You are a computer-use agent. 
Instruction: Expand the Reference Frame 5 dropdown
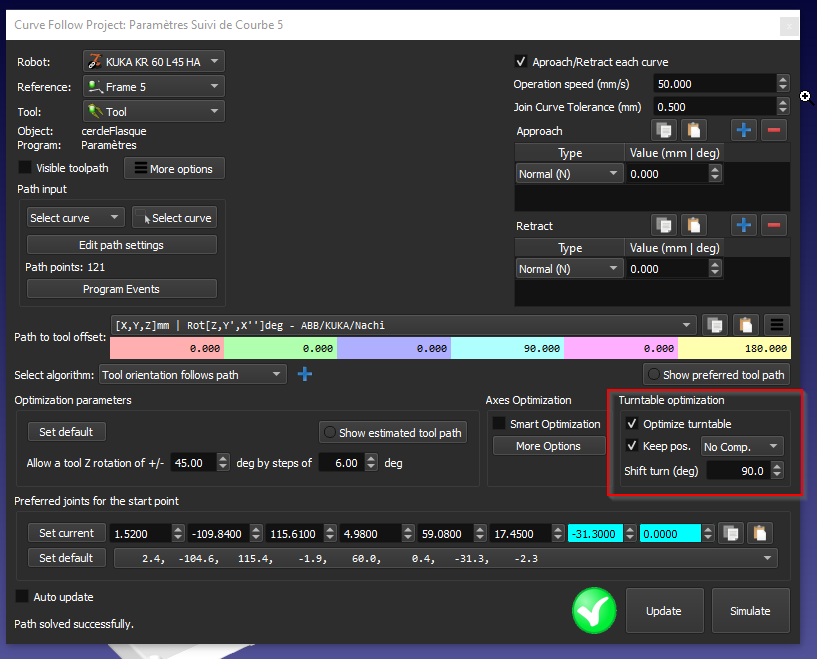click(153, 87)
